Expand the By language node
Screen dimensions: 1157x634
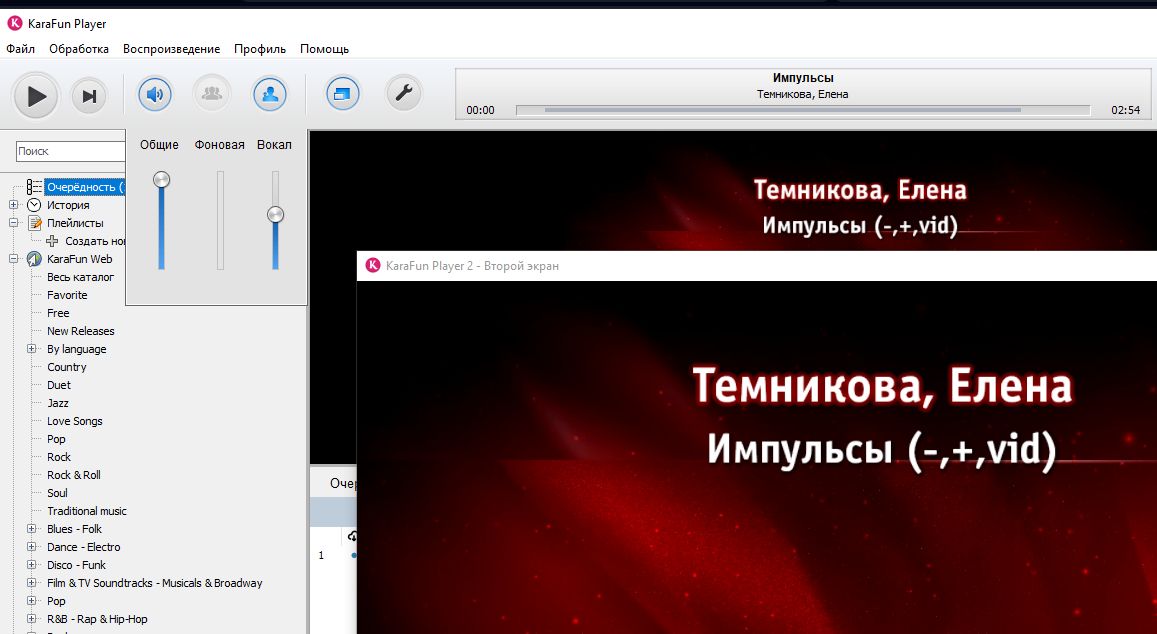click(x=32, y=349)
